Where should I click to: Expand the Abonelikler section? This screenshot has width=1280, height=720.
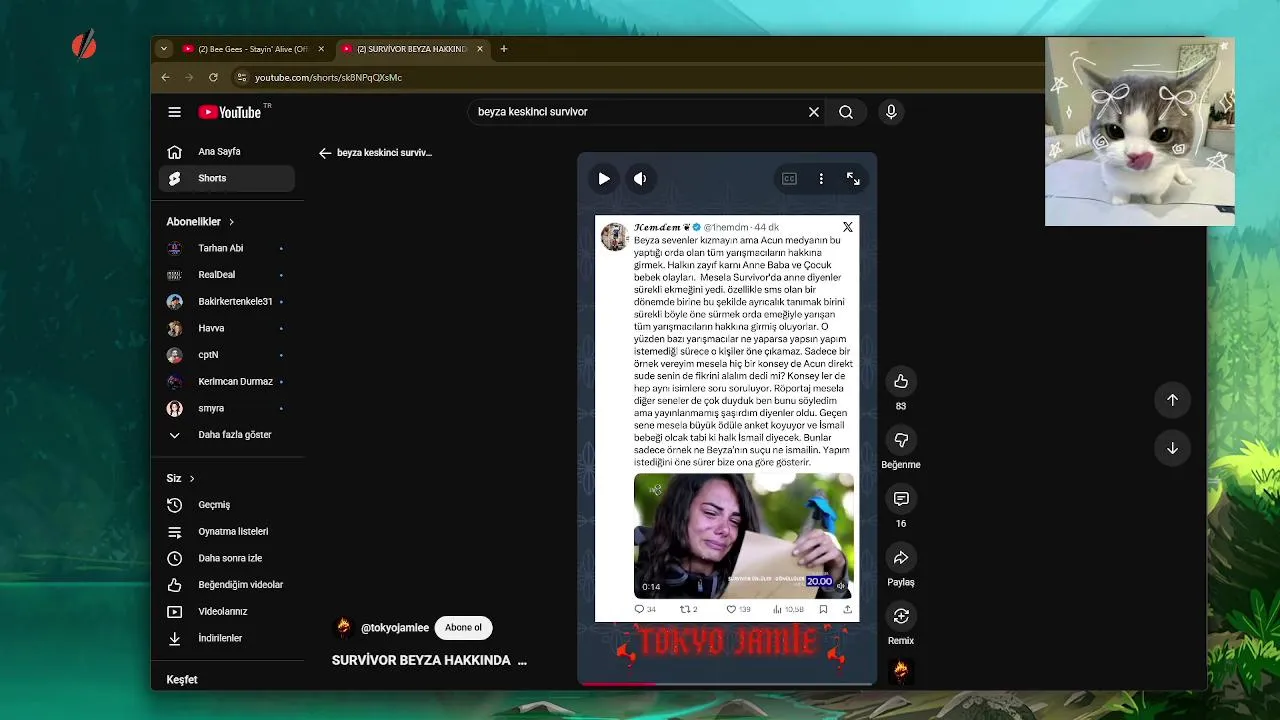click(200, 222)
